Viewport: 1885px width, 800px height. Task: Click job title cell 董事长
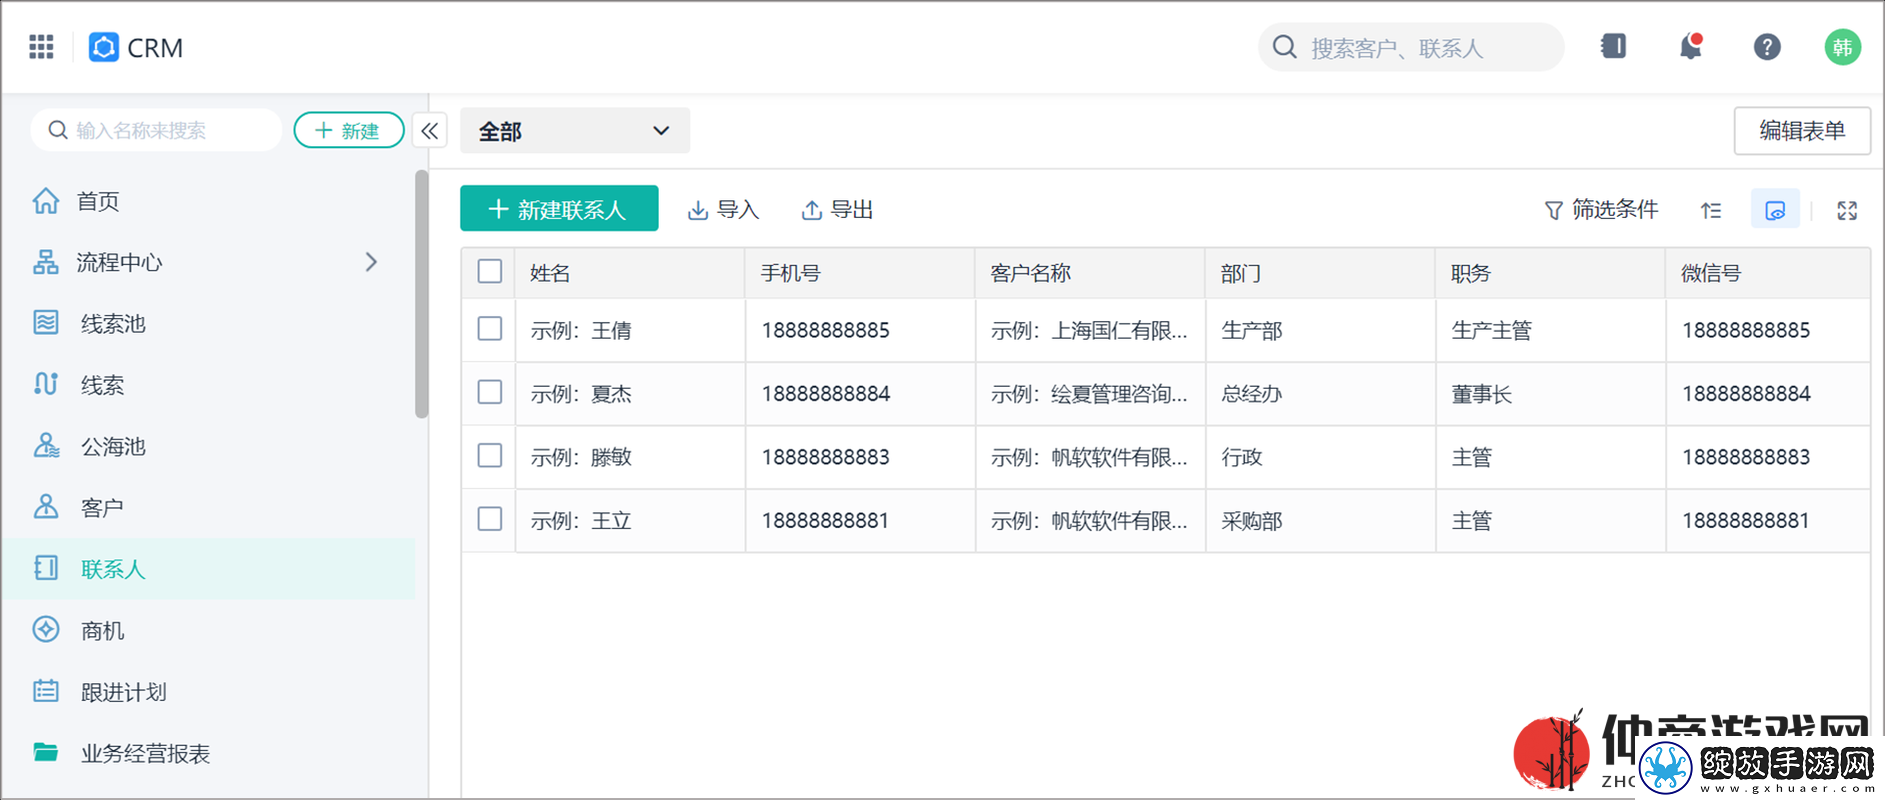point(1550,394)
